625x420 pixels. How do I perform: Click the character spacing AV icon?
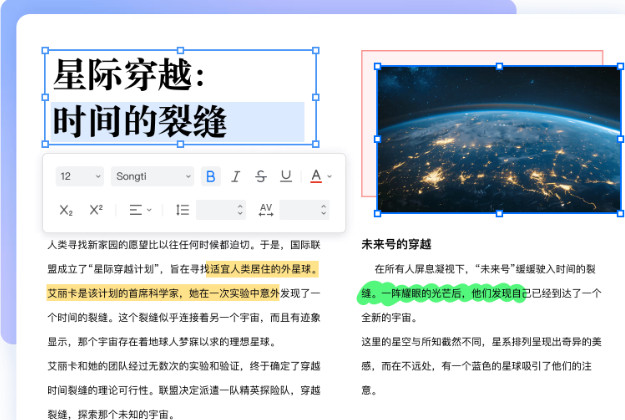click(x=266, y=210)
